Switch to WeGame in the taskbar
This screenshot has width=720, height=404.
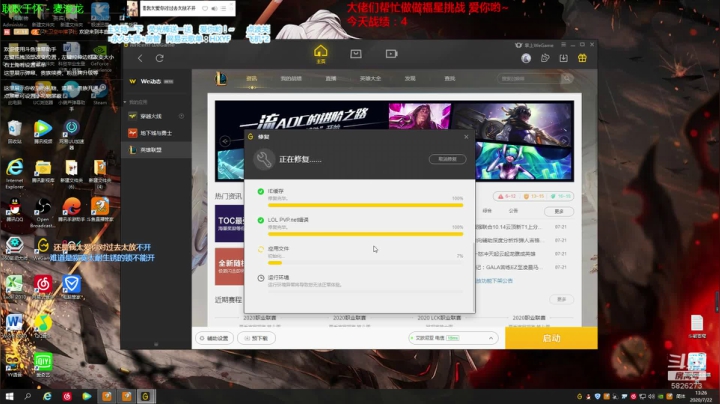point(146,396)
